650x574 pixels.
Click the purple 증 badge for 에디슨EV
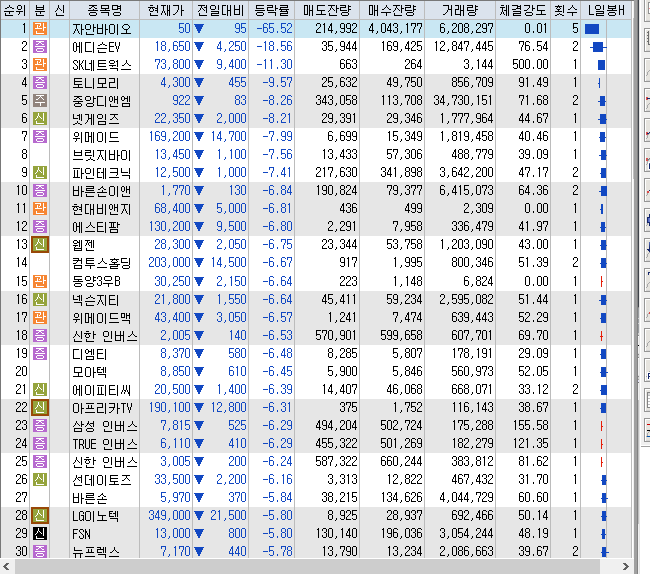[40, 46]
